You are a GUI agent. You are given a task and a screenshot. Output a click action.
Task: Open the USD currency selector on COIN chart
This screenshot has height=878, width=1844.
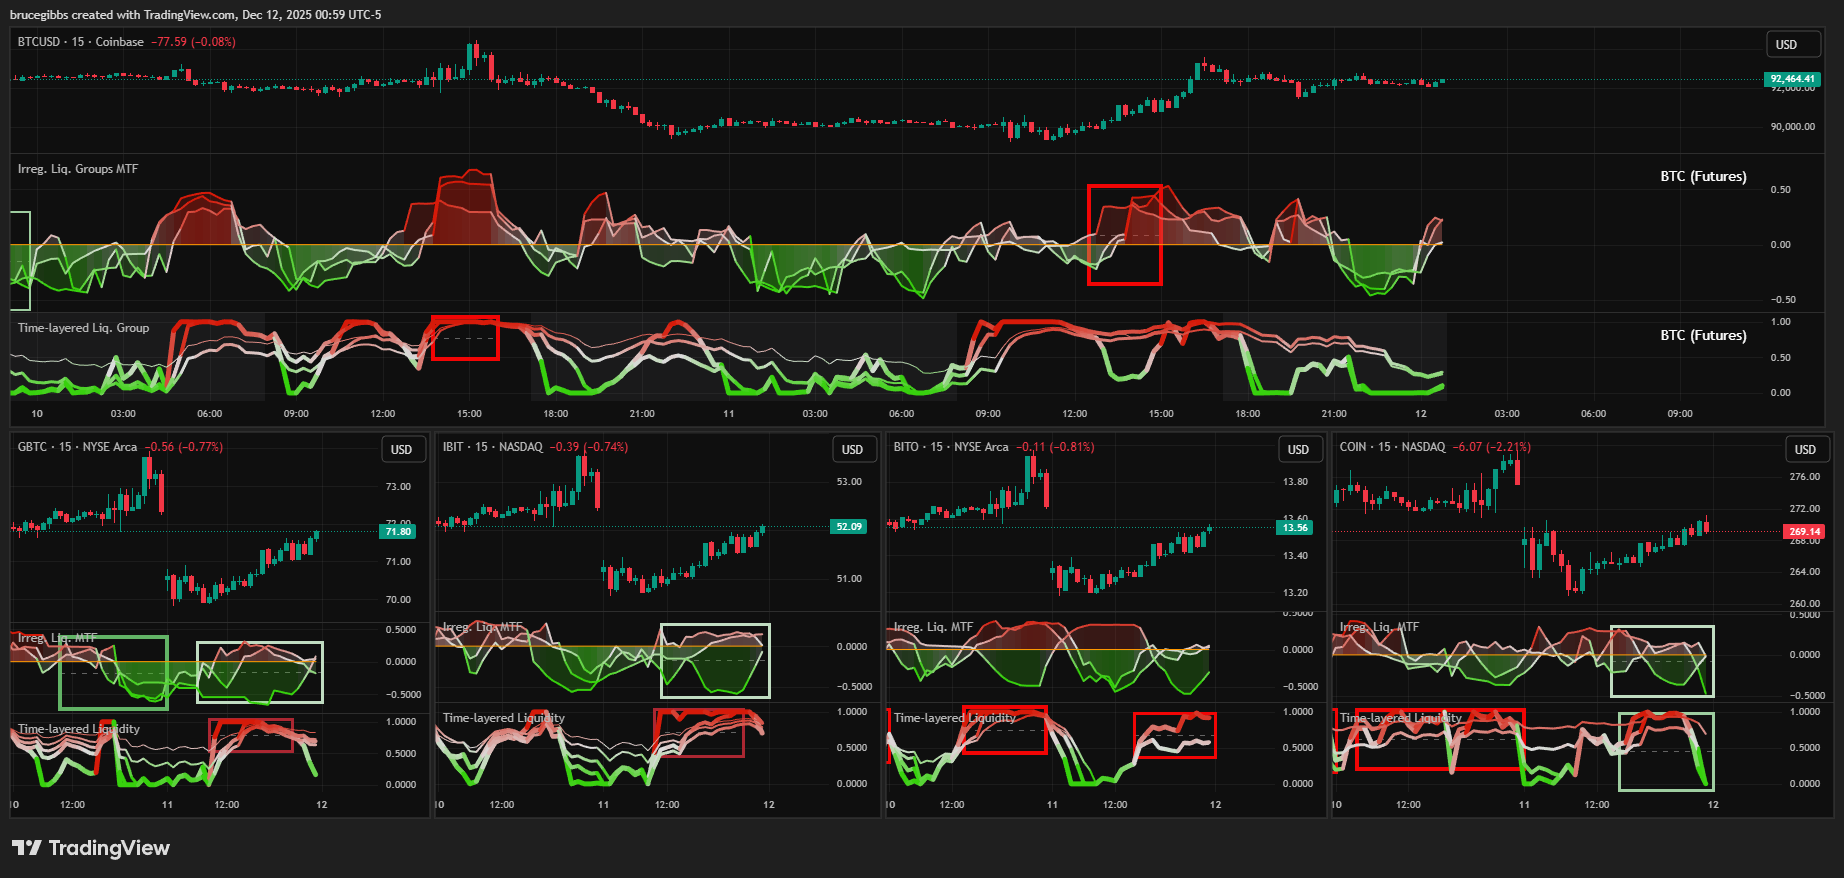click(1805, 450)
